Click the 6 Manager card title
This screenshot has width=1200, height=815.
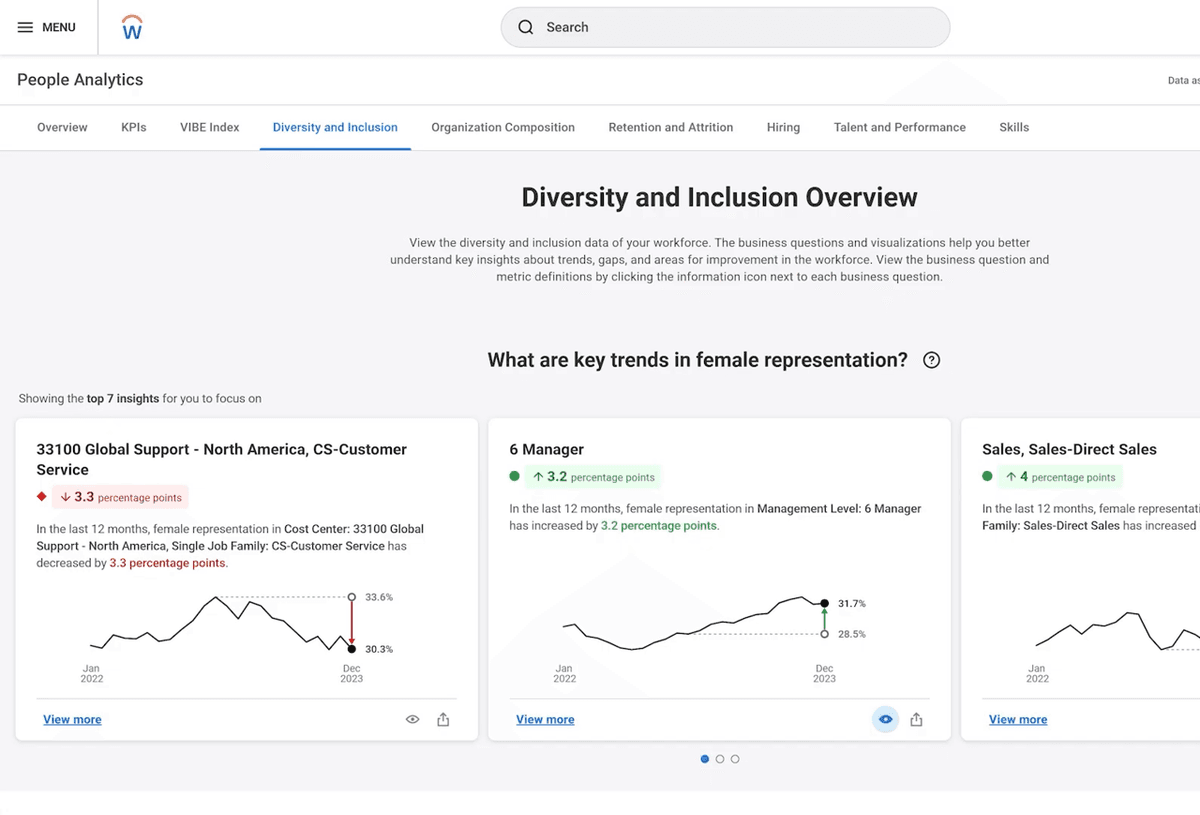click(x=546, y=449)
